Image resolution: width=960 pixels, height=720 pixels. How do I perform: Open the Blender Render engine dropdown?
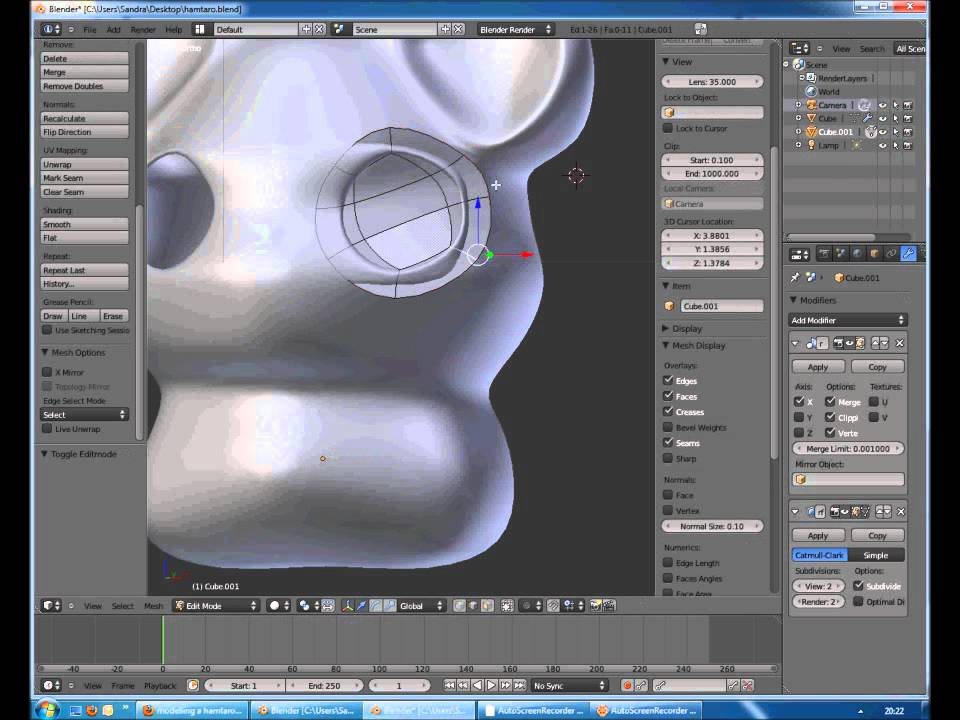point(516,29)
